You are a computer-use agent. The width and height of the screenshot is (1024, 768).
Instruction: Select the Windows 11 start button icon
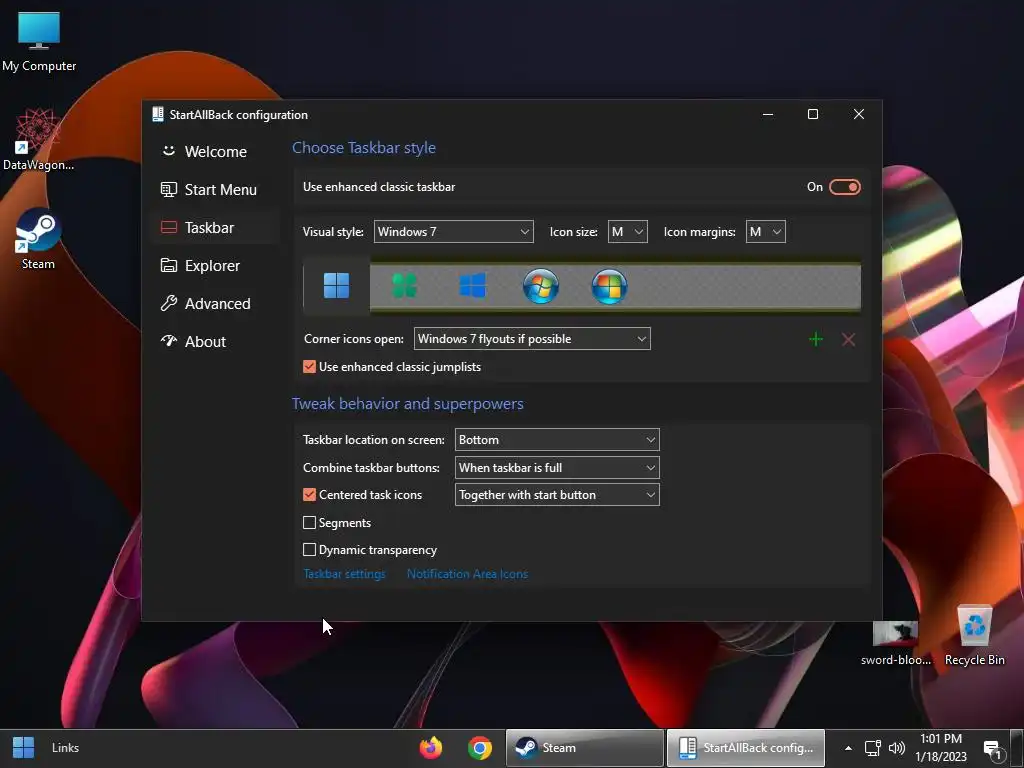pyautogui.click(x=336, y=285)
